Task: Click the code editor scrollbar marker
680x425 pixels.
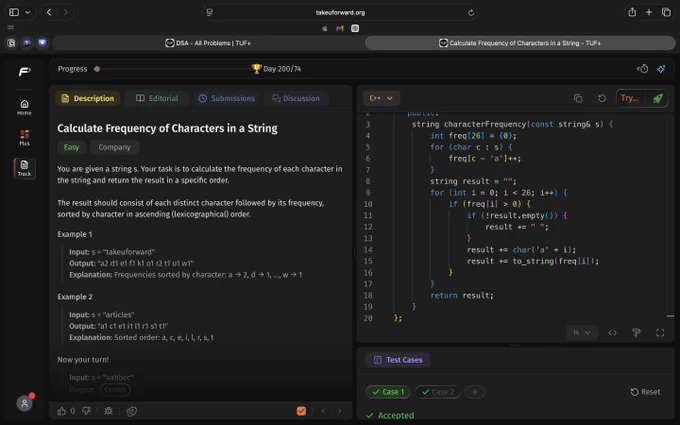Action: click(670, 316)
